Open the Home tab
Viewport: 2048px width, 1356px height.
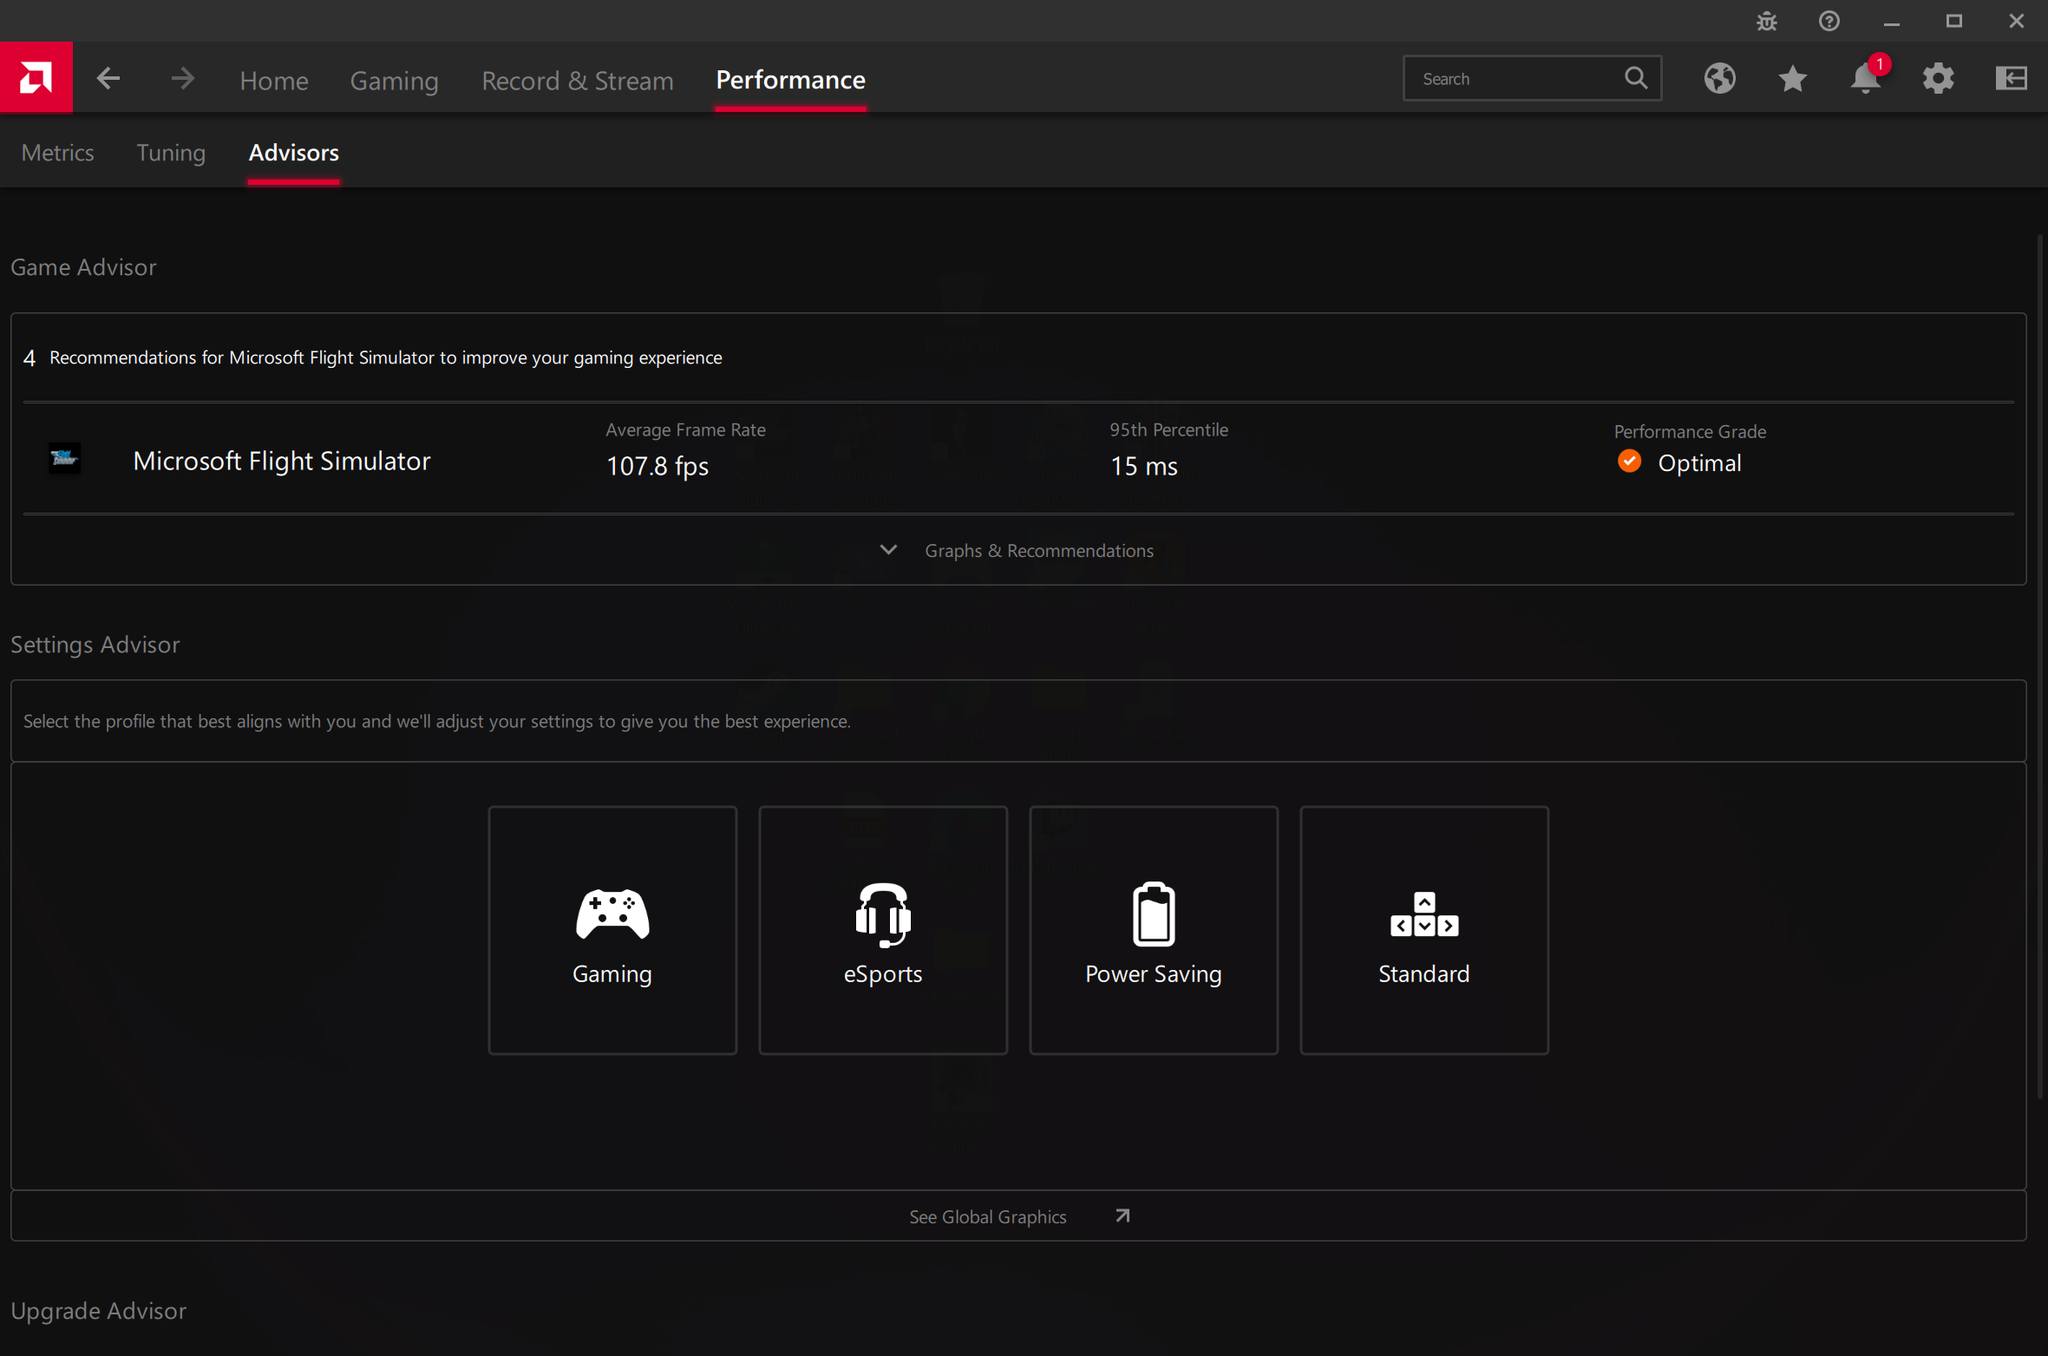(274, 80)
